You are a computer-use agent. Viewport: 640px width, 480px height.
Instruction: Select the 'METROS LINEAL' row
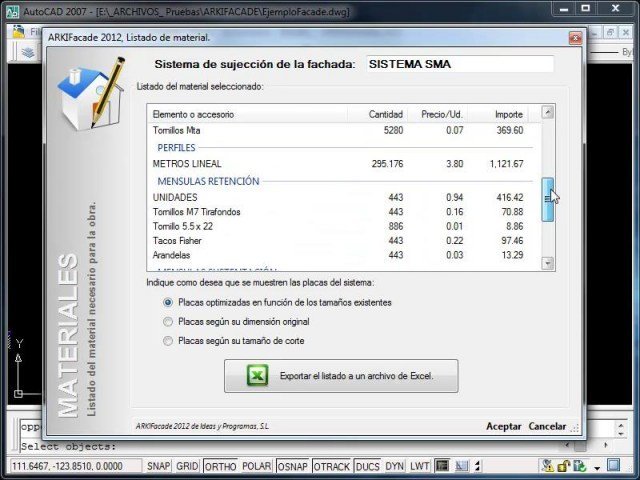[x=338, y=164]
